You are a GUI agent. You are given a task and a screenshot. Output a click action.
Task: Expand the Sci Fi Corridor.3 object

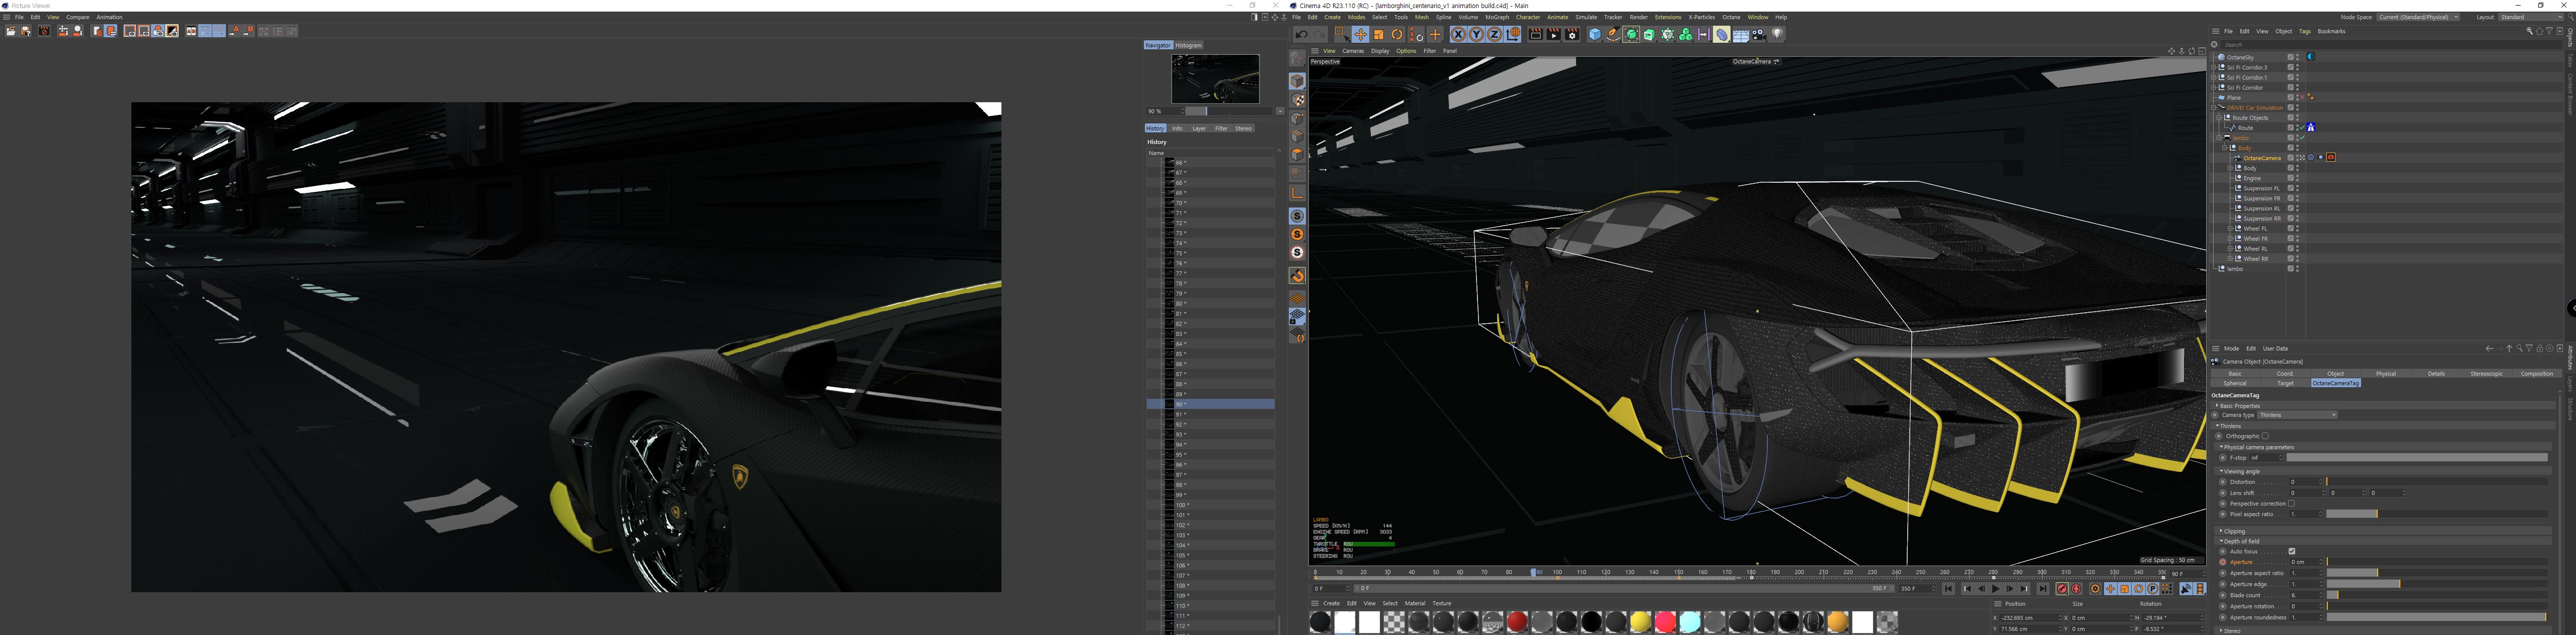(2214, 68)
